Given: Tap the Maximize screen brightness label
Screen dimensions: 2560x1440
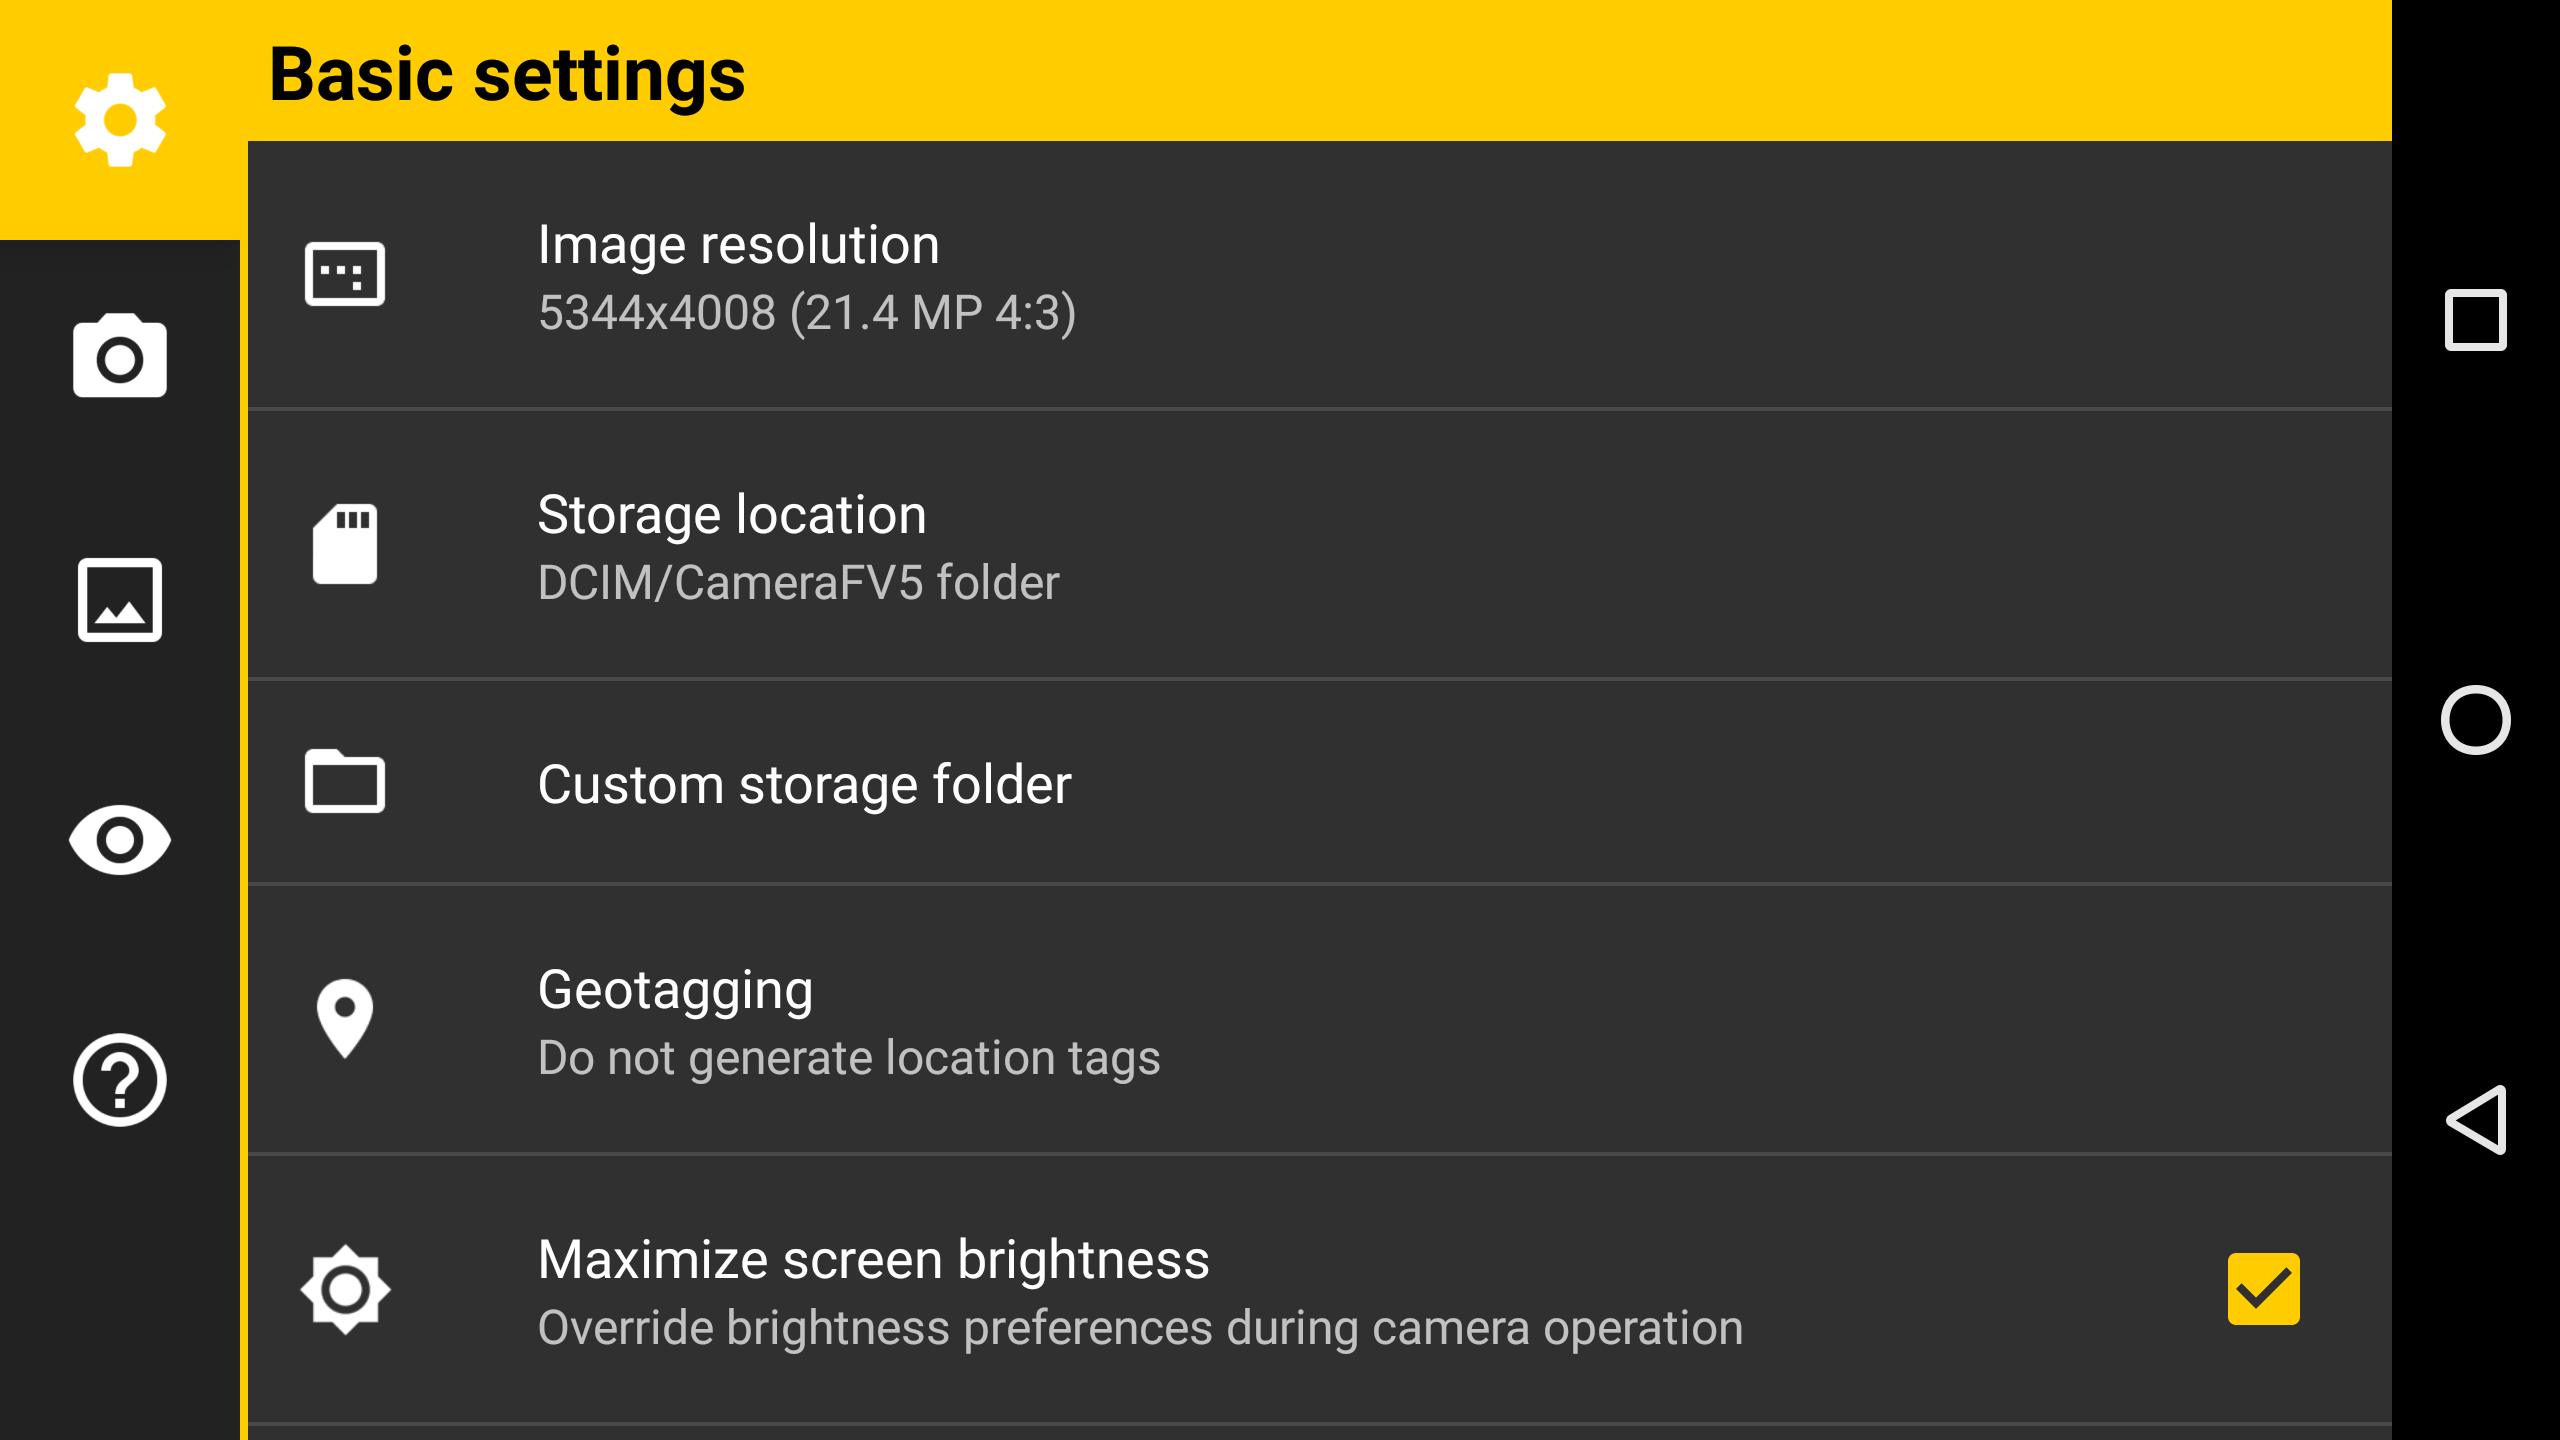Looking at the screenshot, I should click(873, 1260).
